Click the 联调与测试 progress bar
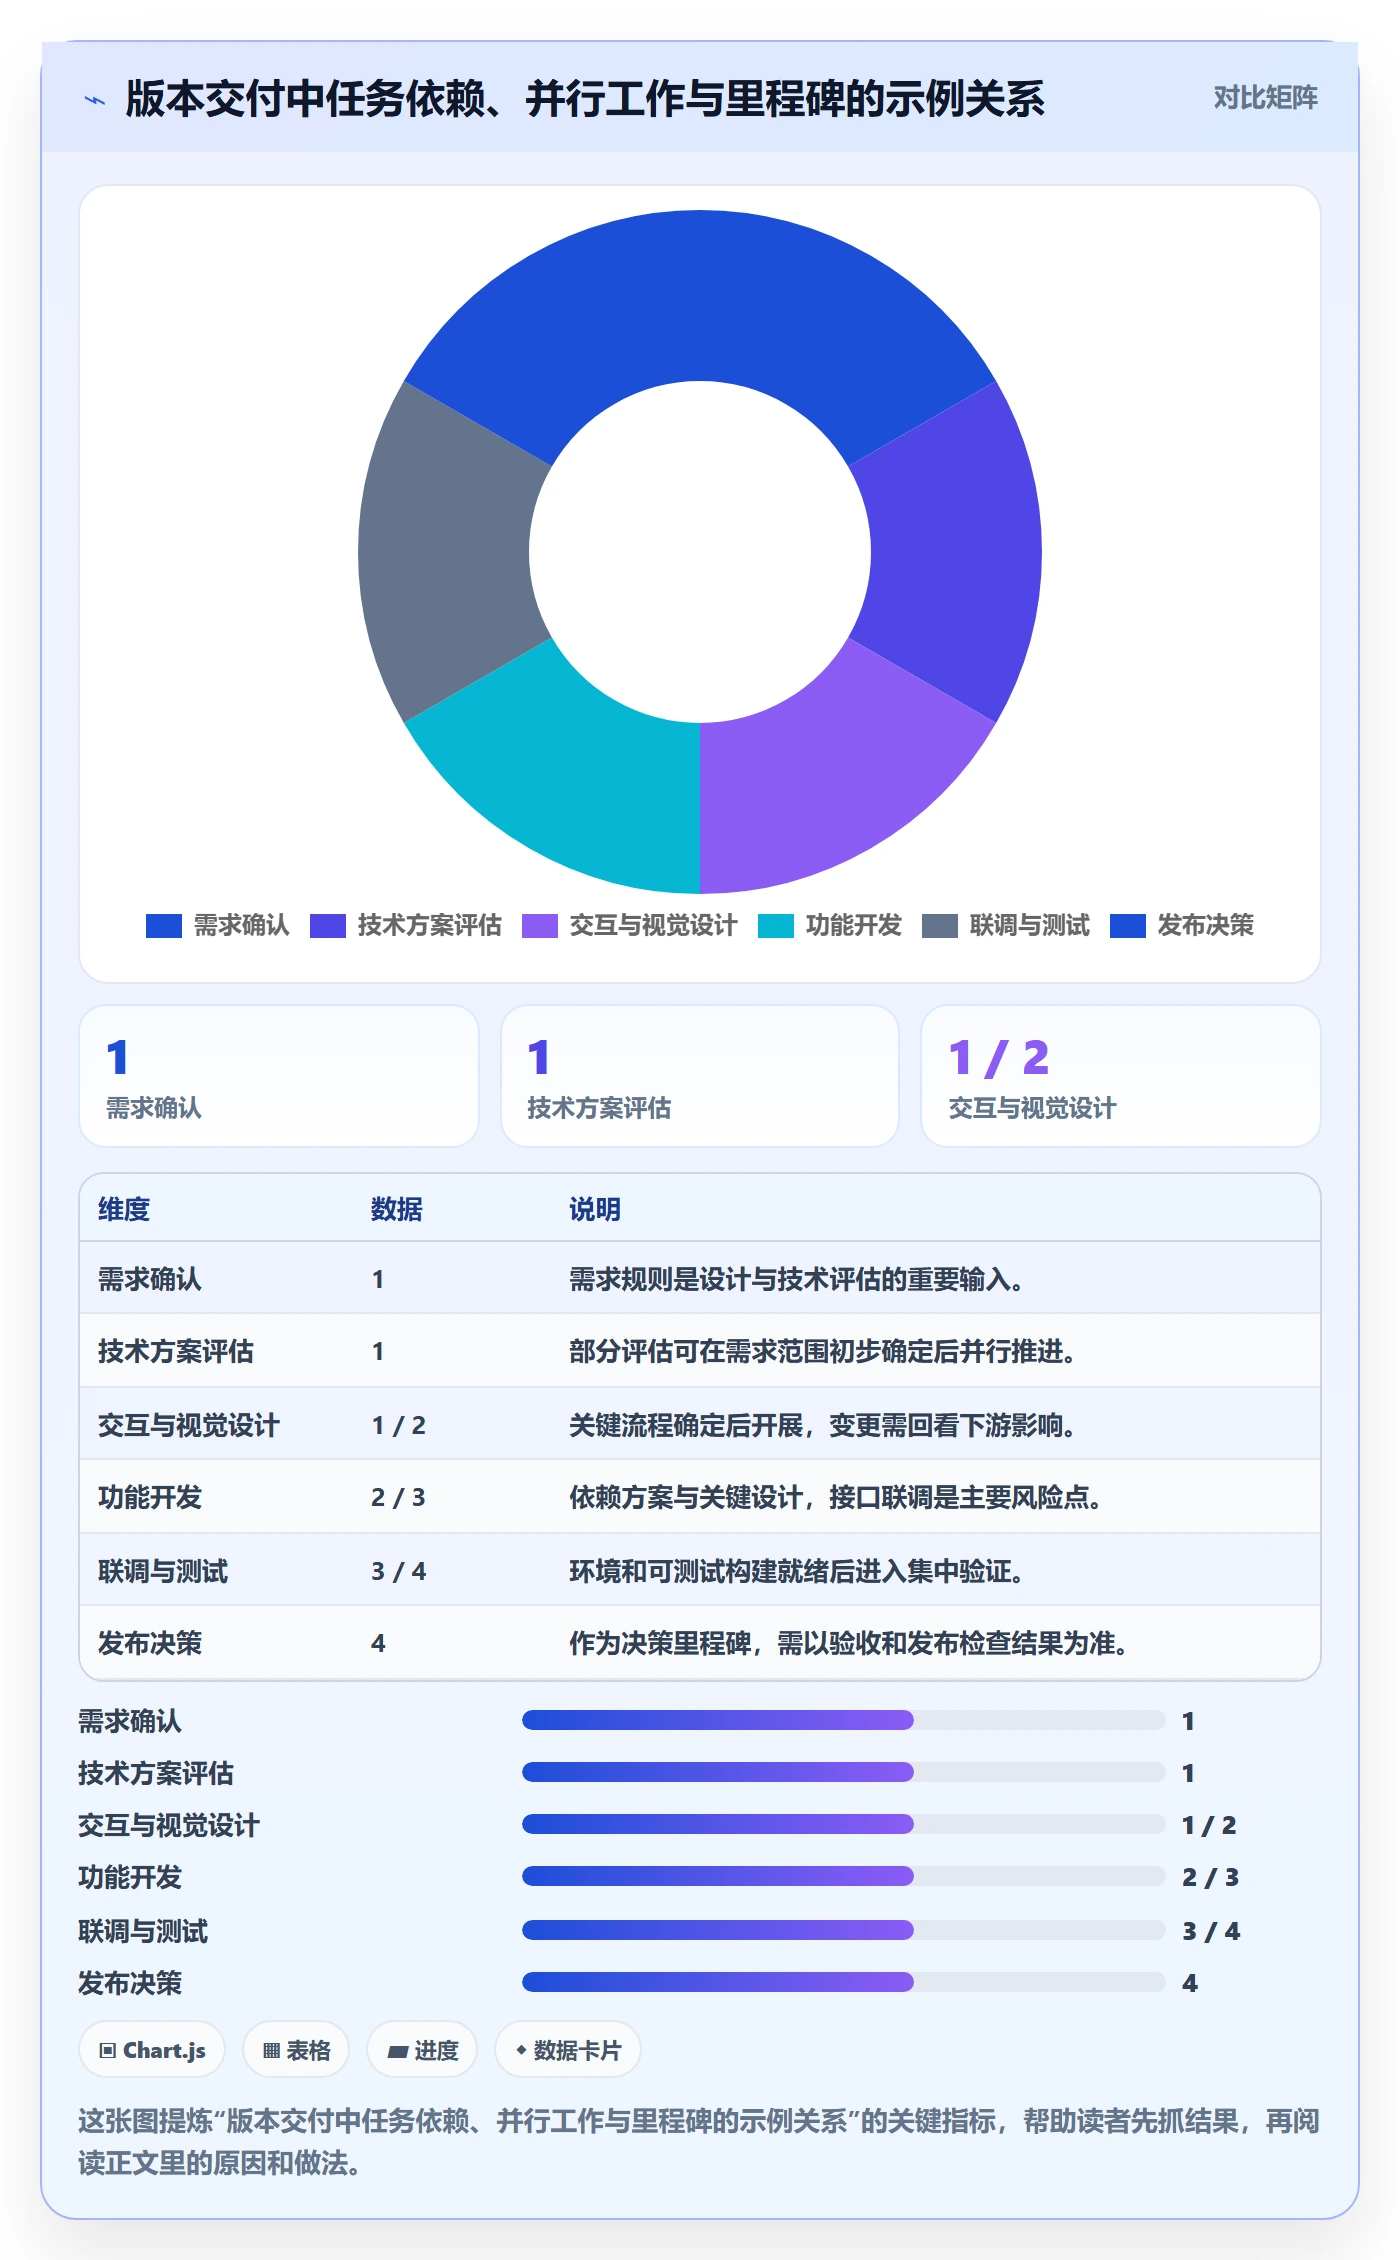Image resolution: width=1400 pixels, height=2260 pixels. pyautogui.click(x=843, y=1930)
